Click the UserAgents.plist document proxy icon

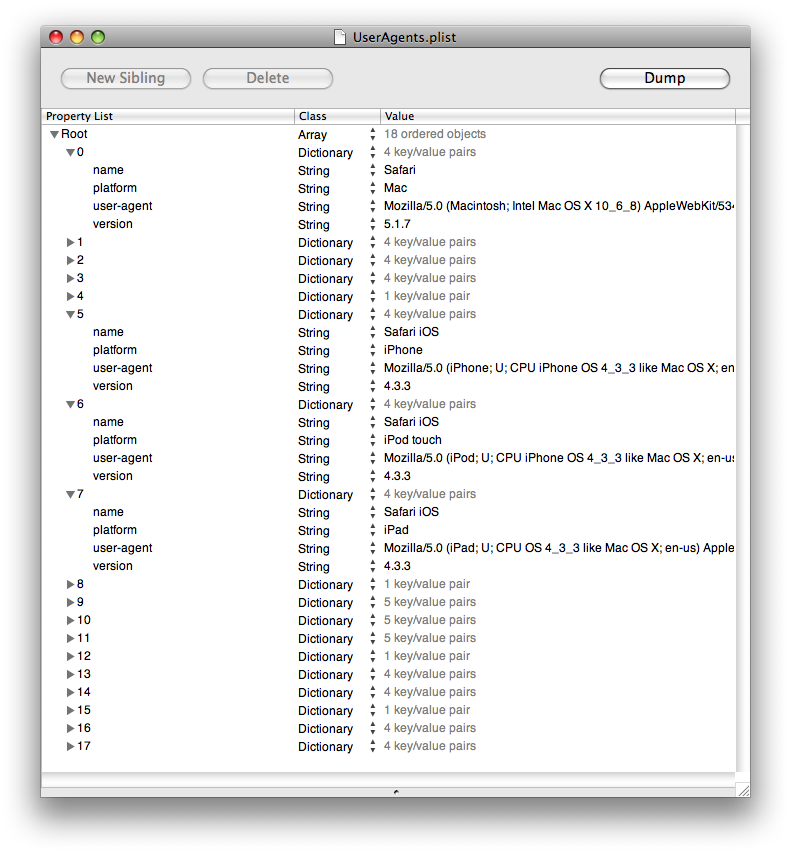tap(340, 37)
